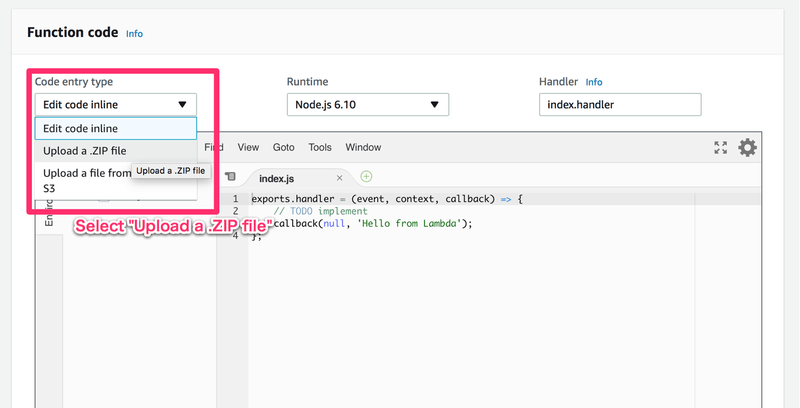This screenshot has height=408, width=800.
Task: Open the Code entry type dropdown
Action: point(116,104)
